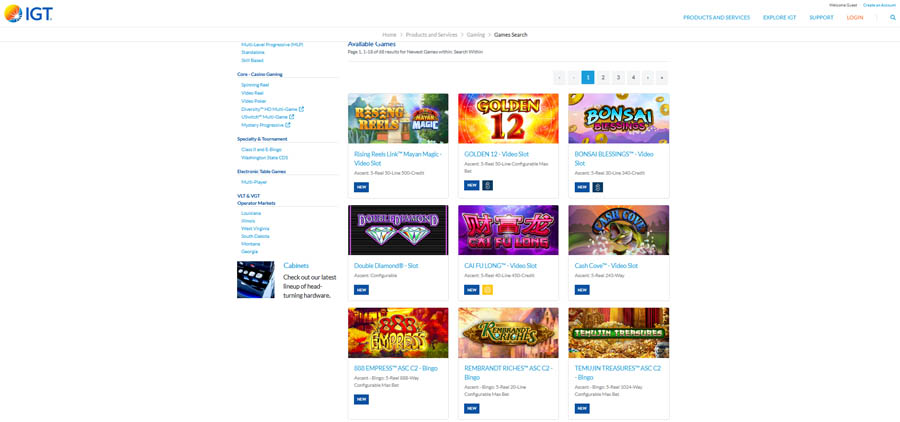This screenshot has width=900, height=422.
Task: Jump to last page pagination arrow
Action: [x=662, y=78]
